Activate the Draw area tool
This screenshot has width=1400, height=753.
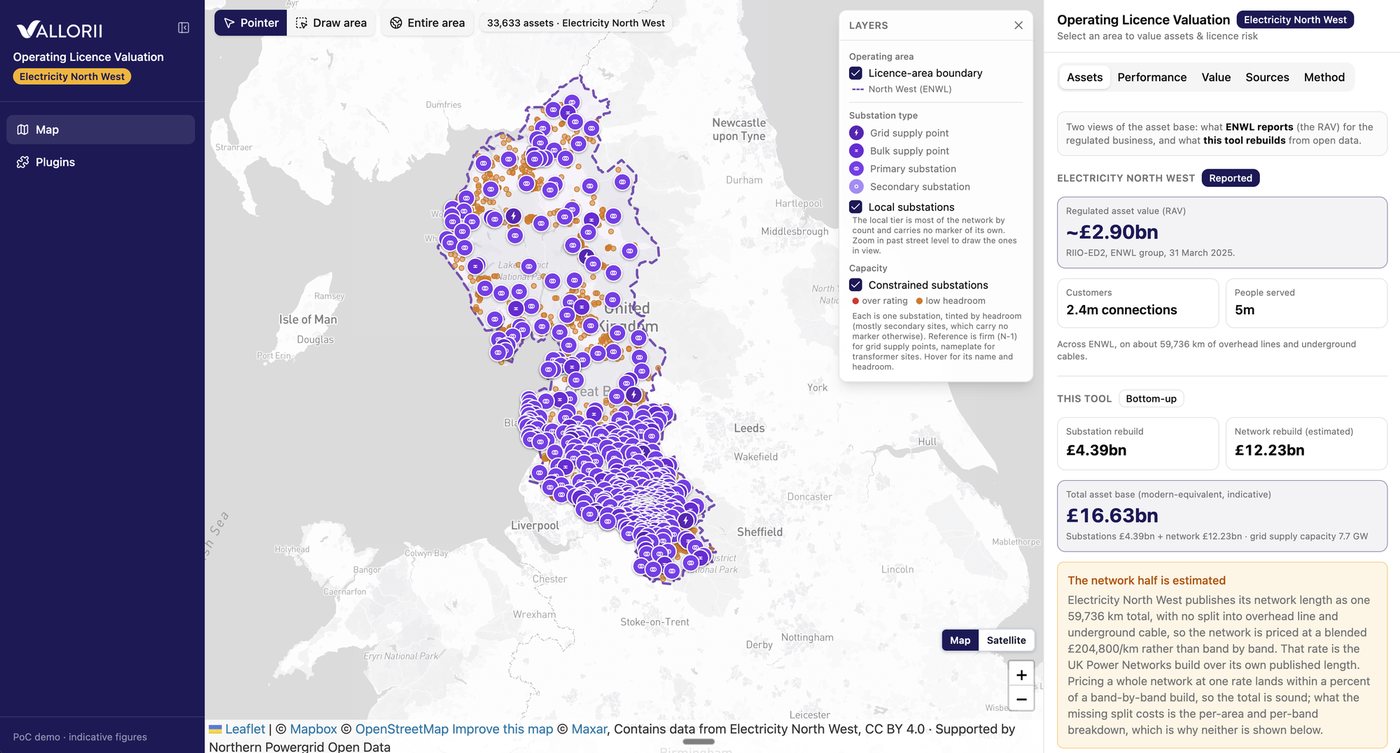tap(332, 23)
